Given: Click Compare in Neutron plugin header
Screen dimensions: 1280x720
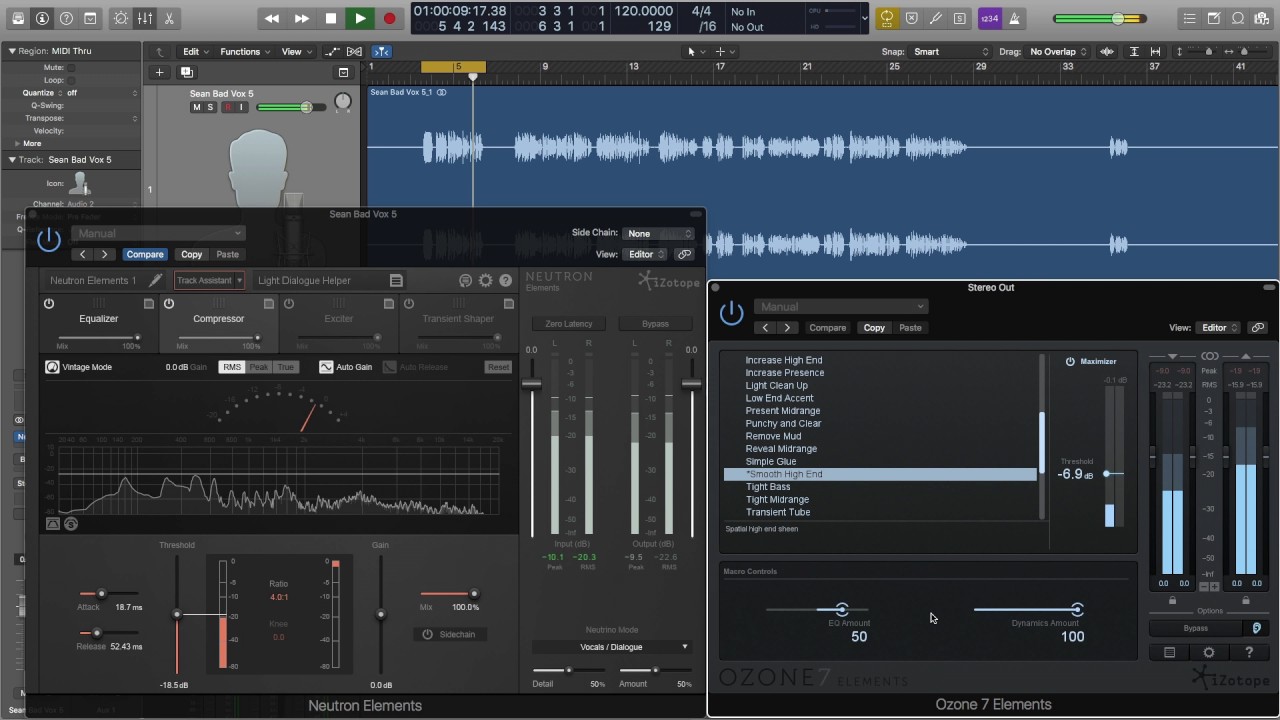Looking at the screenshot, I should pyautogui.click(x=144, y=254).
